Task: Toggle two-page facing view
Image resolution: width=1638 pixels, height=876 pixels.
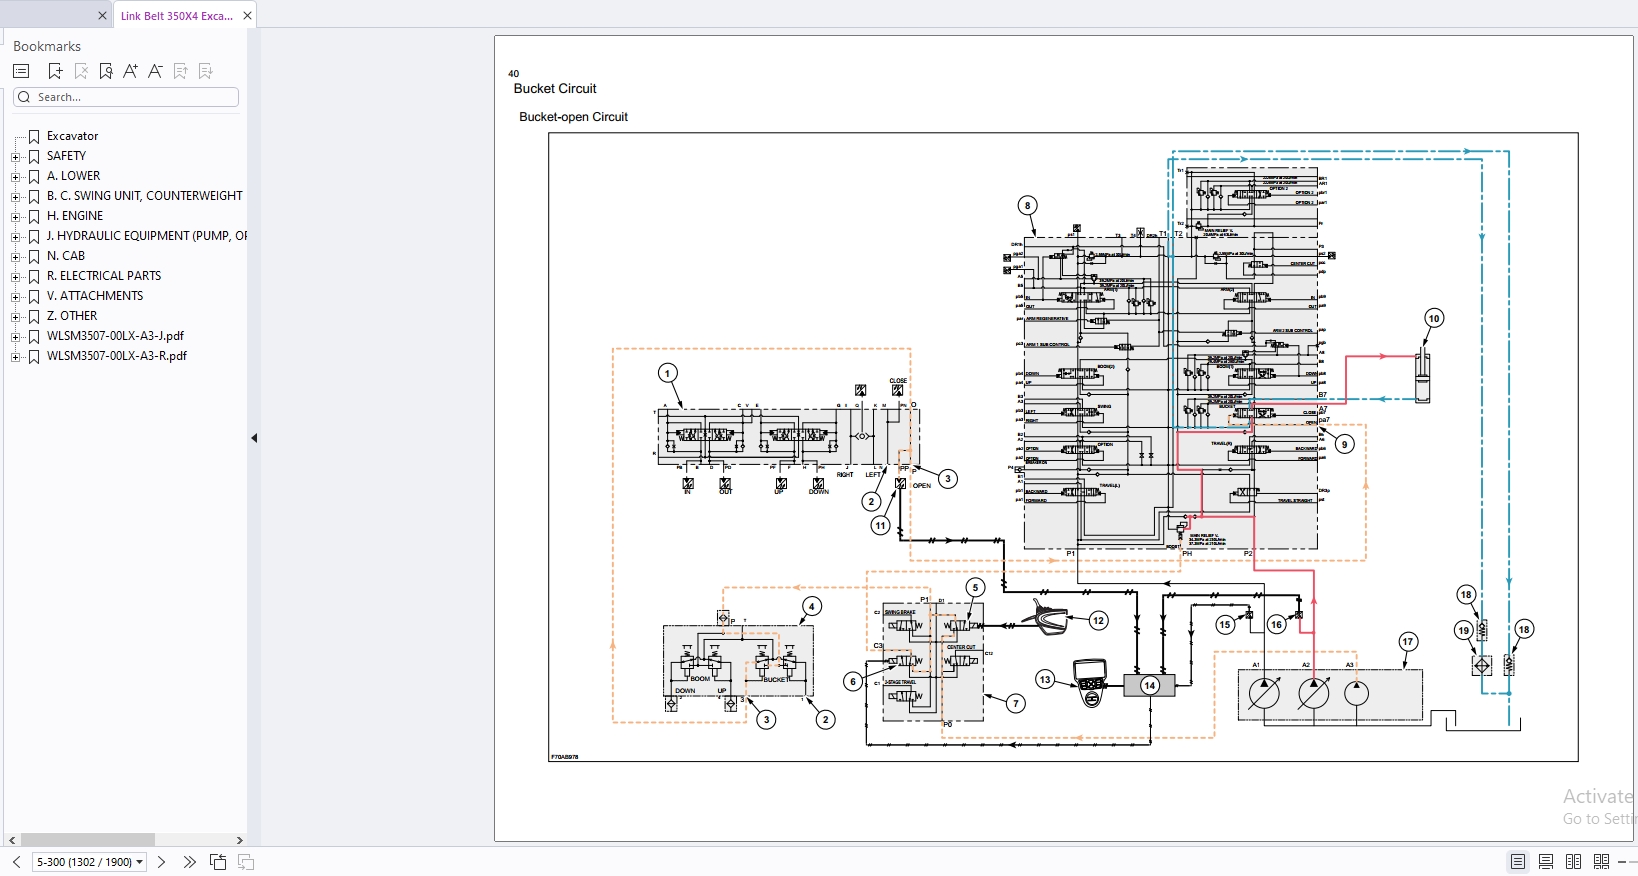Action: tap(1573, 862)
